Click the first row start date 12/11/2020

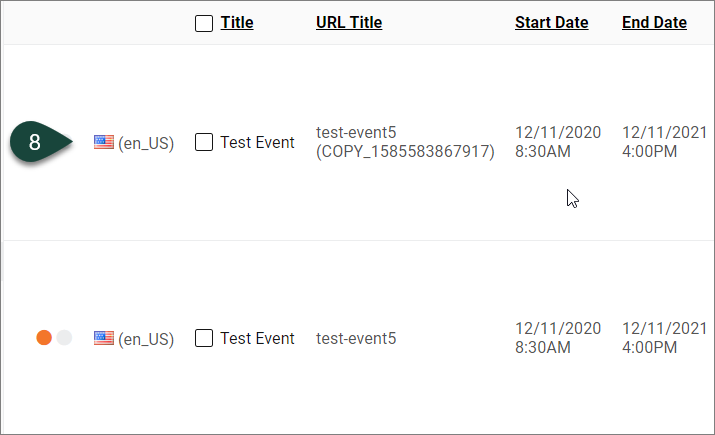558,132
